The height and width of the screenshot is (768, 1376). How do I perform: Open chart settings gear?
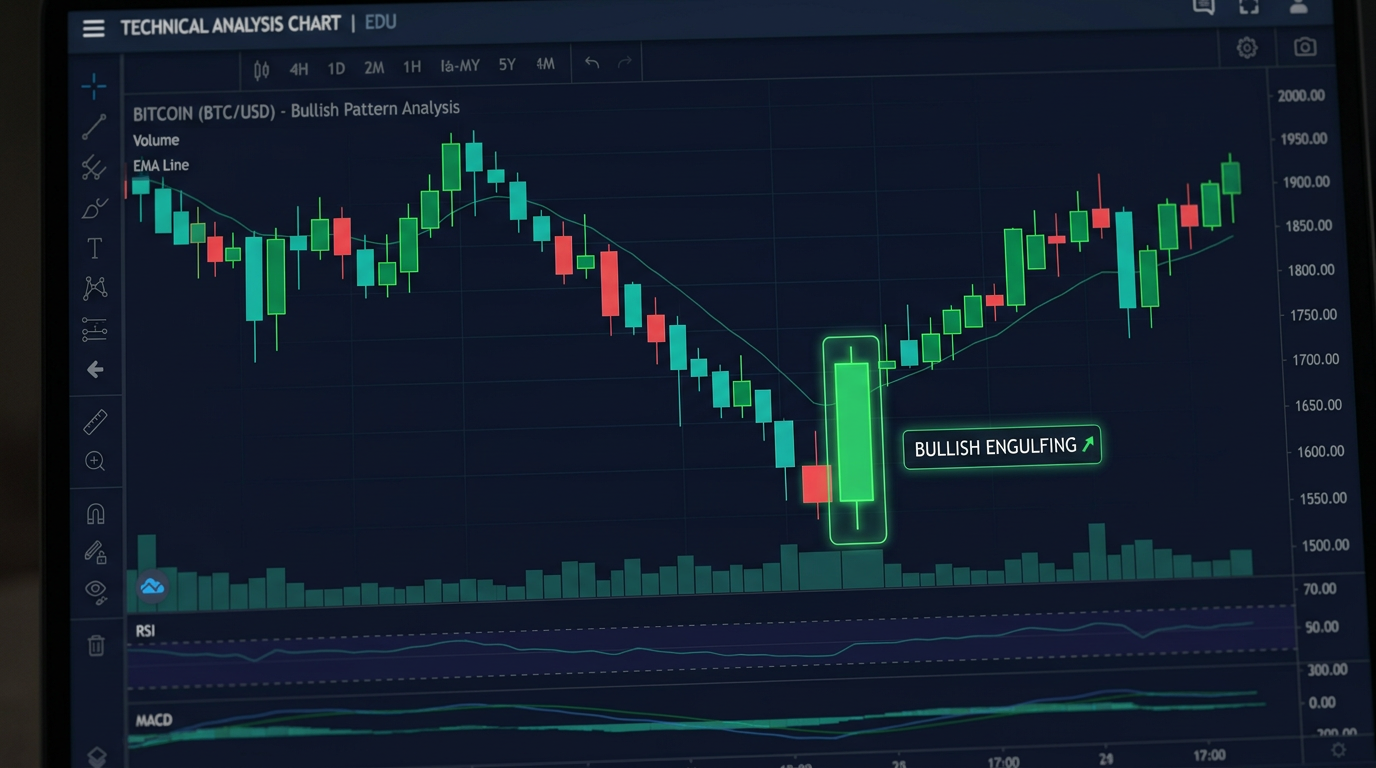(x=1246, y=48)
